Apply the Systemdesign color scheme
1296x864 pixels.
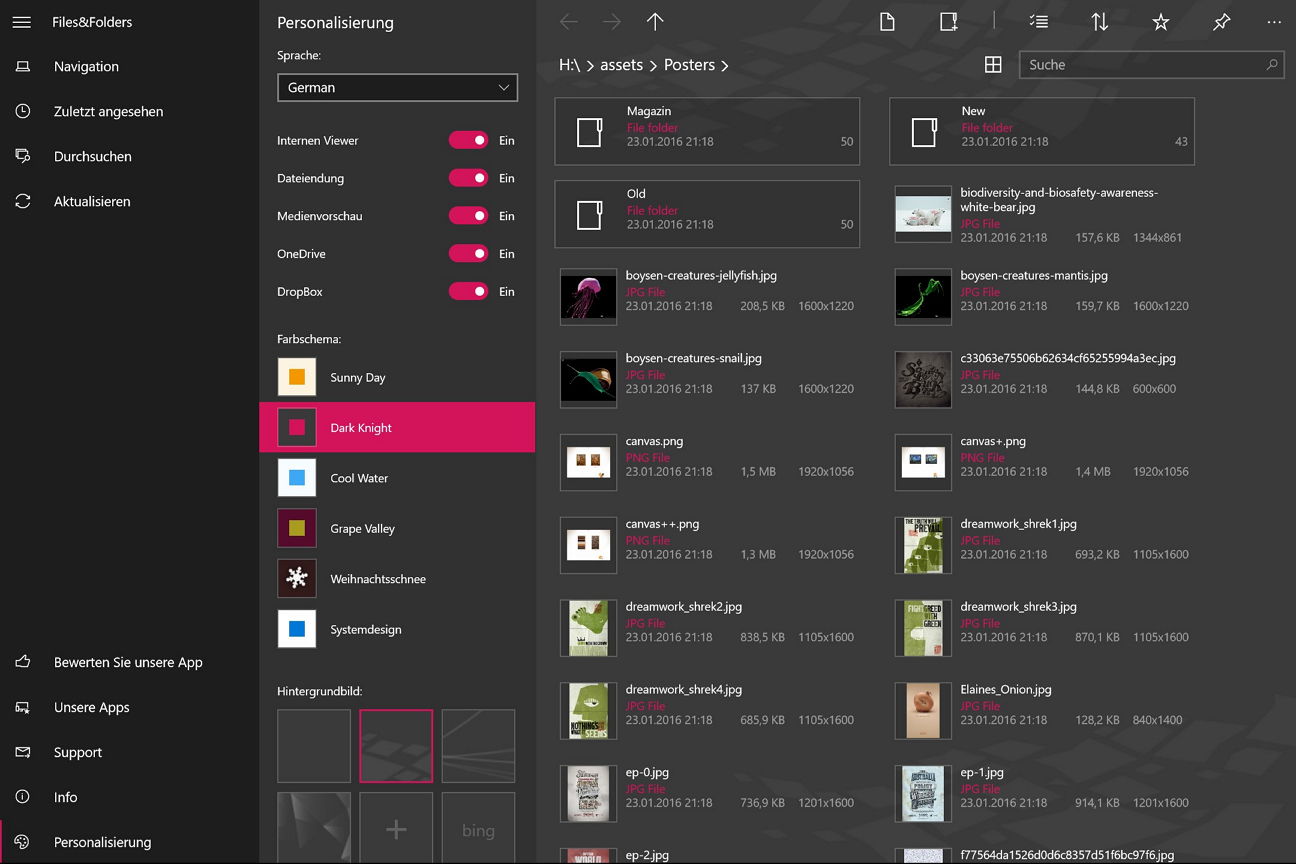point(397,630)
